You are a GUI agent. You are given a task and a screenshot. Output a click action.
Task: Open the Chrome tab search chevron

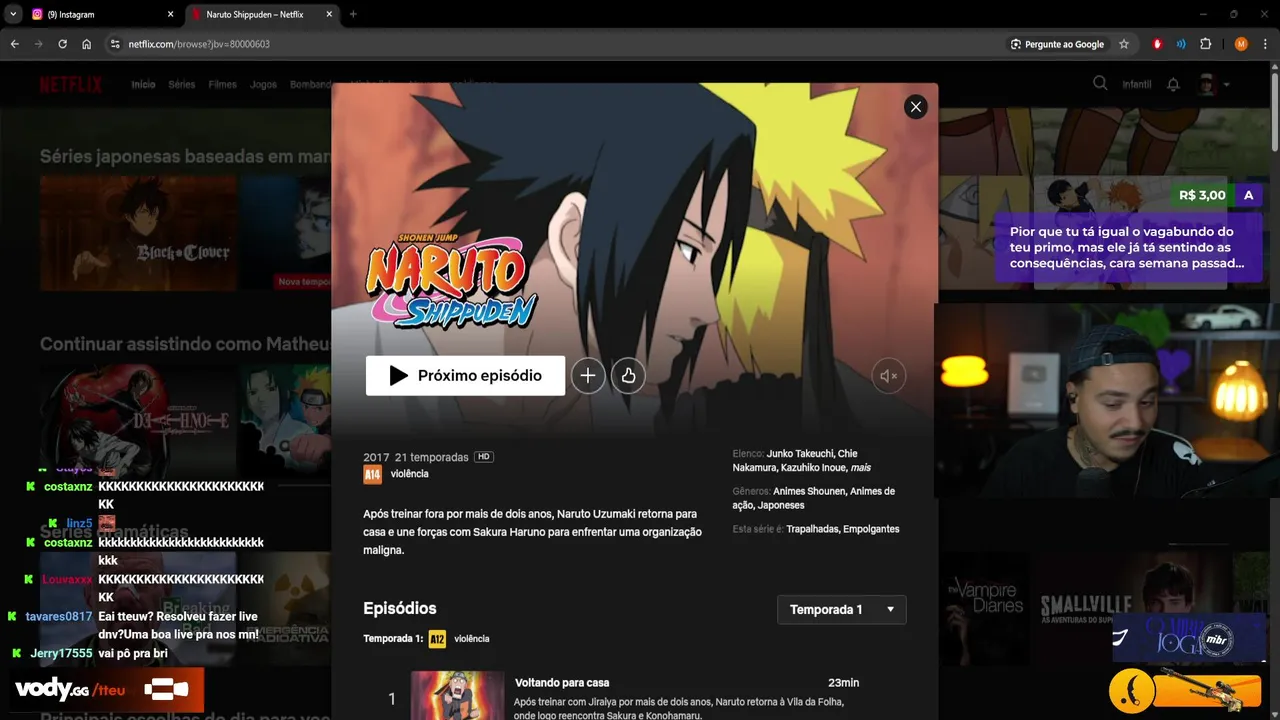point(12,15)
